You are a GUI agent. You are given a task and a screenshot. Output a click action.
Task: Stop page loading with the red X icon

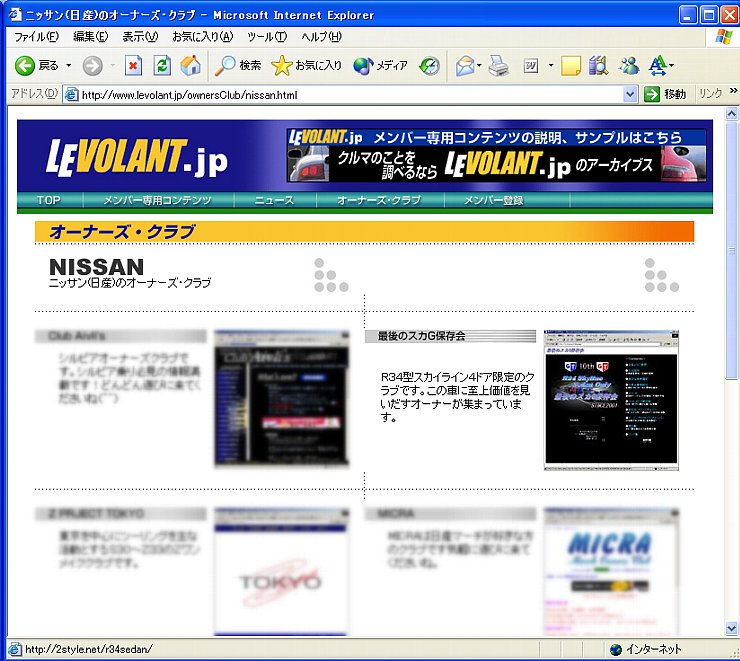click(x=133, y=66)
